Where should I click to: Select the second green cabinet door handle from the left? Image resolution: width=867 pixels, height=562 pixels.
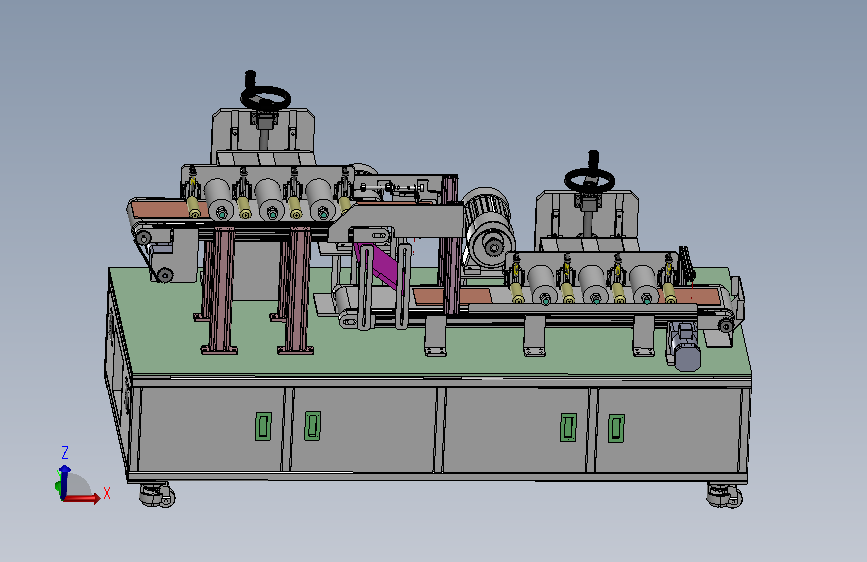click(x=313, y=426)
